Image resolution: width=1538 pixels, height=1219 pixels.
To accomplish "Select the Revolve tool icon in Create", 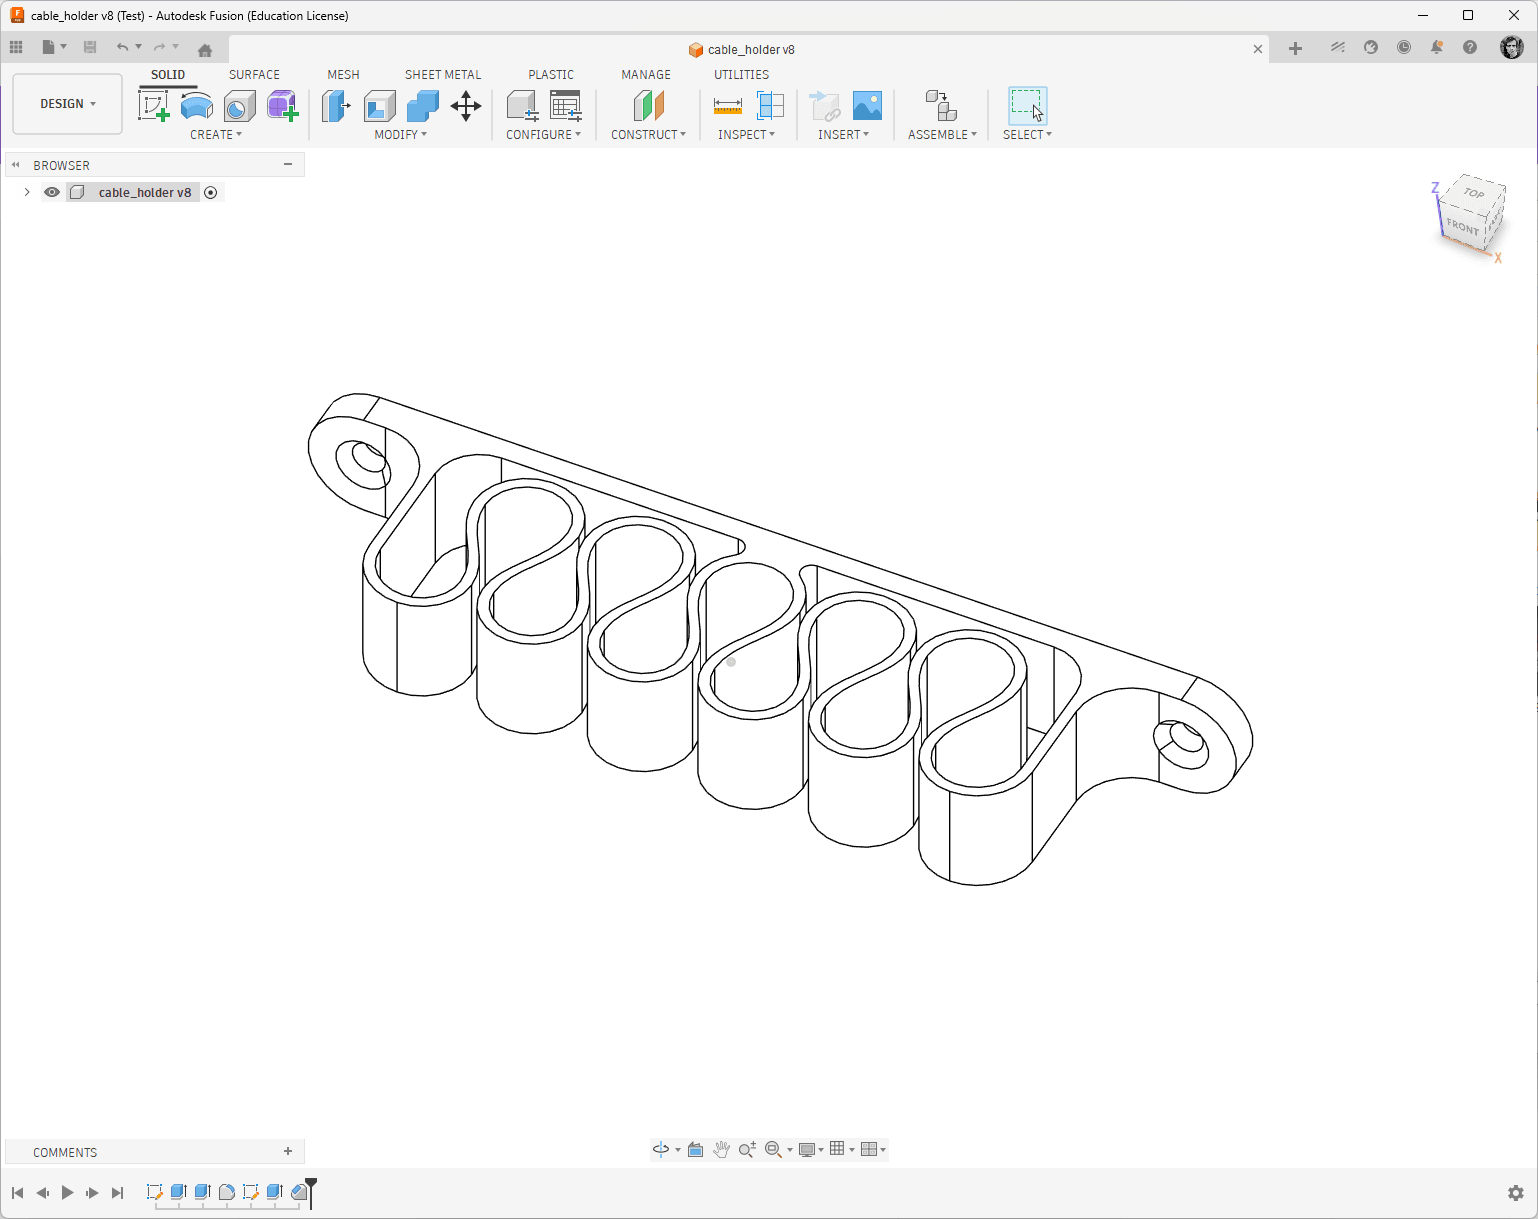I will point(197,105).
